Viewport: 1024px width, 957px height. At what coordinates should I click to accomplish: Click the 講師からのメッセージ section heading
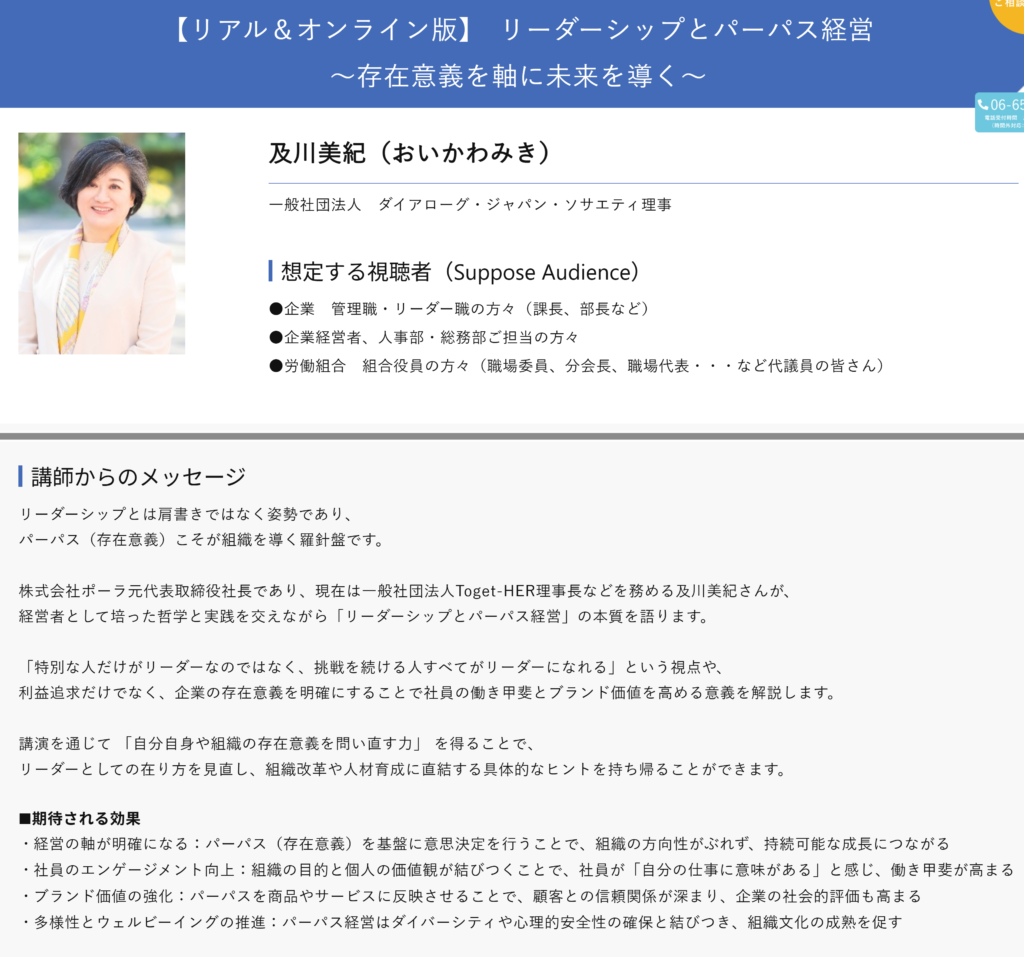coord(138,476)
